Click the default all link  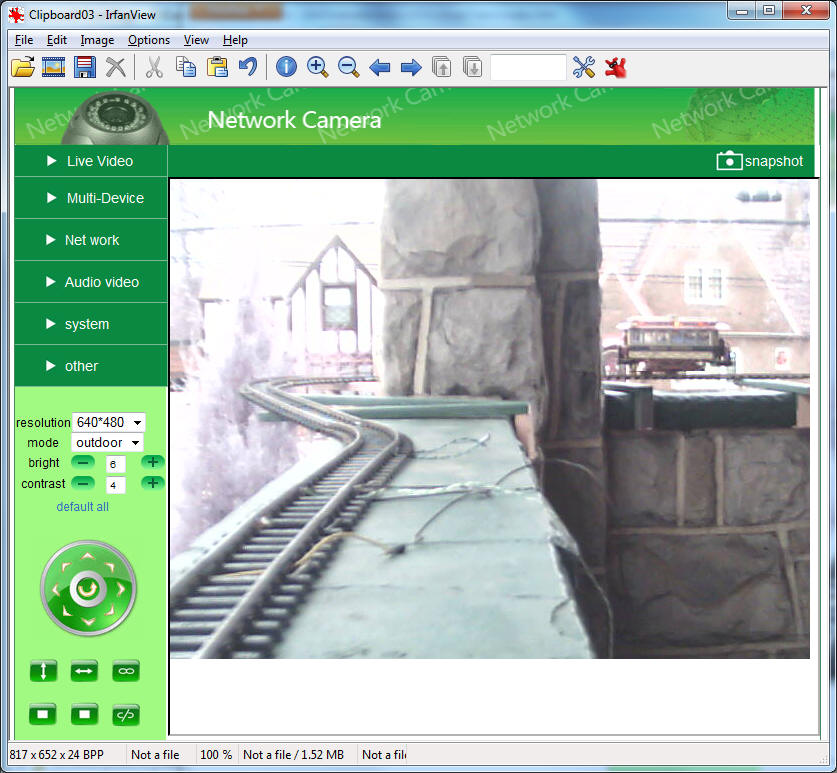point(82,506)
